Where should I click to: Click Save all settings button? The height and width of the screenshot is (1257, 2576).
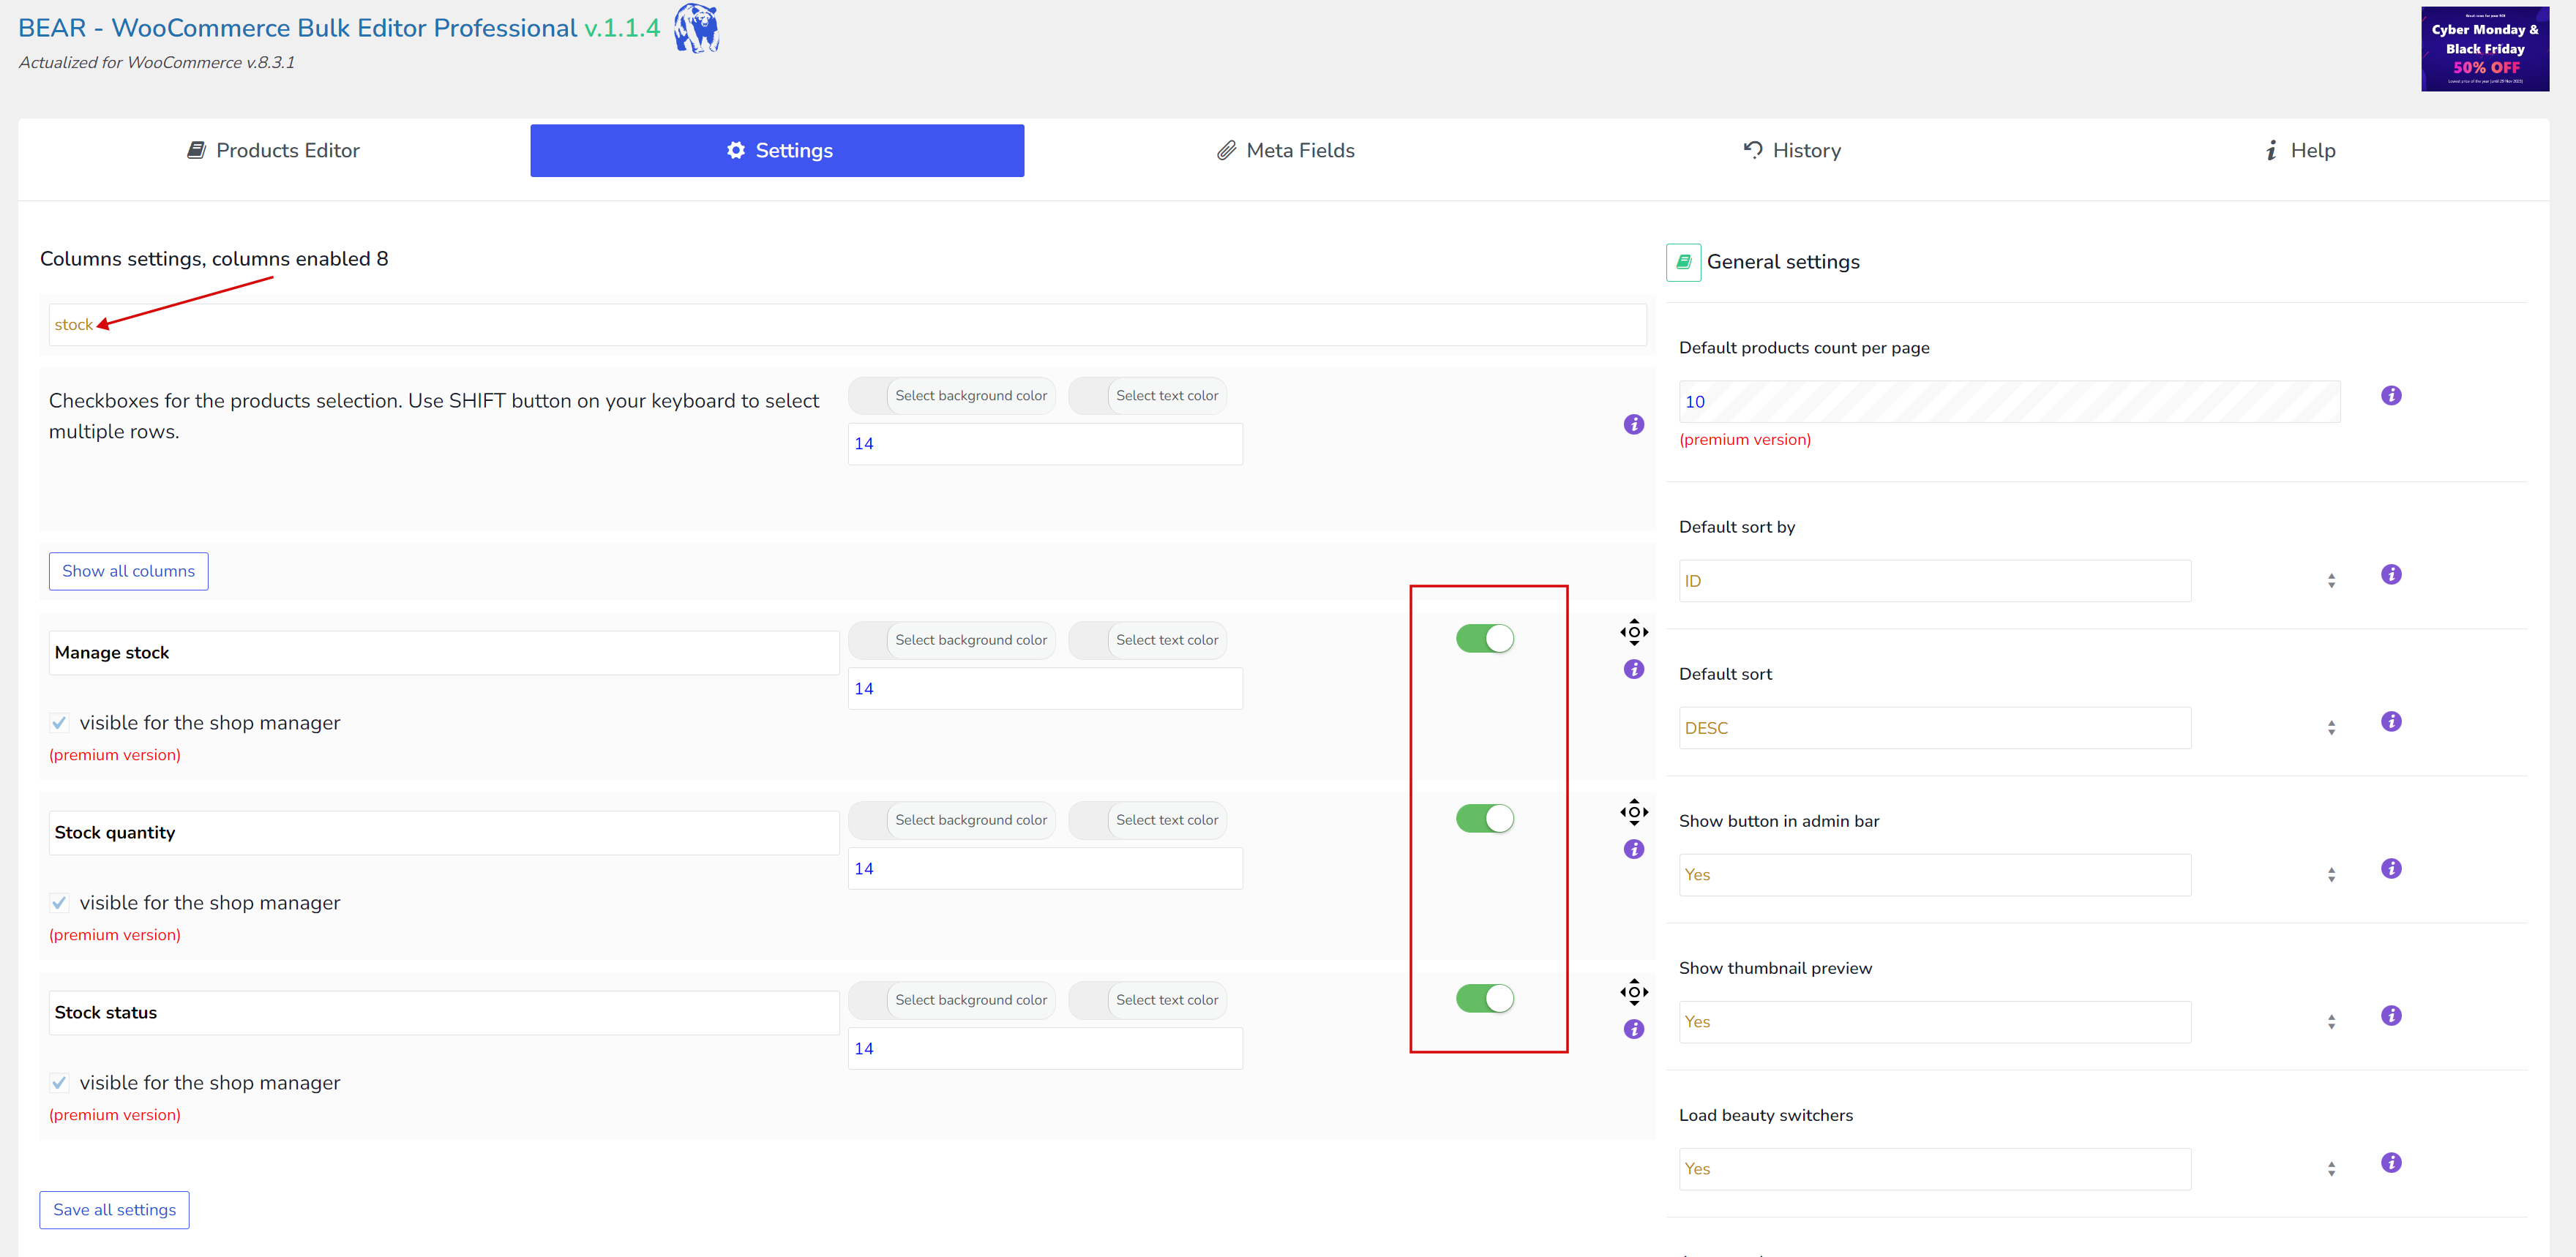point(115,1210)
